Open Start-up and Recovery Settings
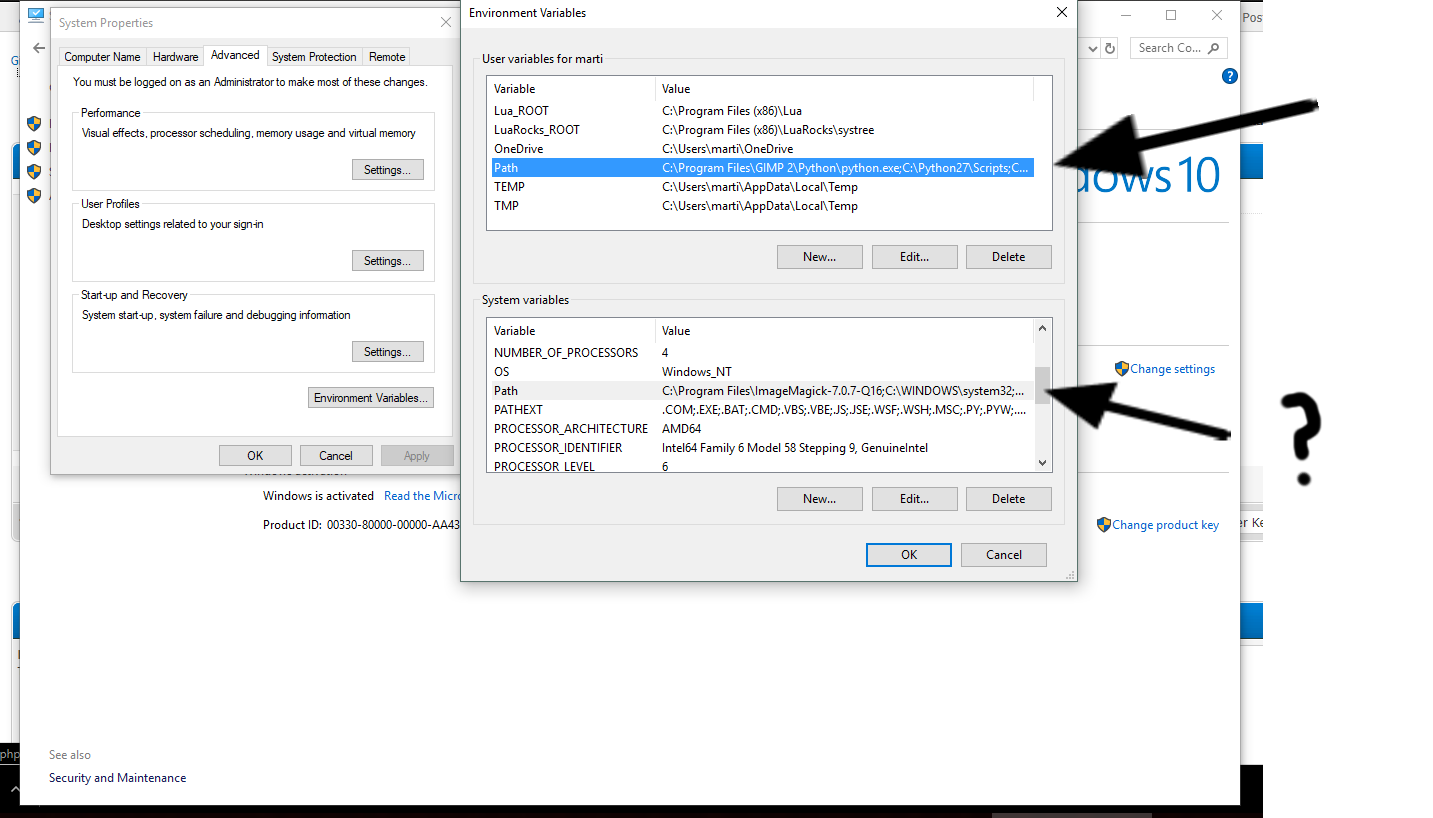The image size is (1433, 818). point(387,352)
